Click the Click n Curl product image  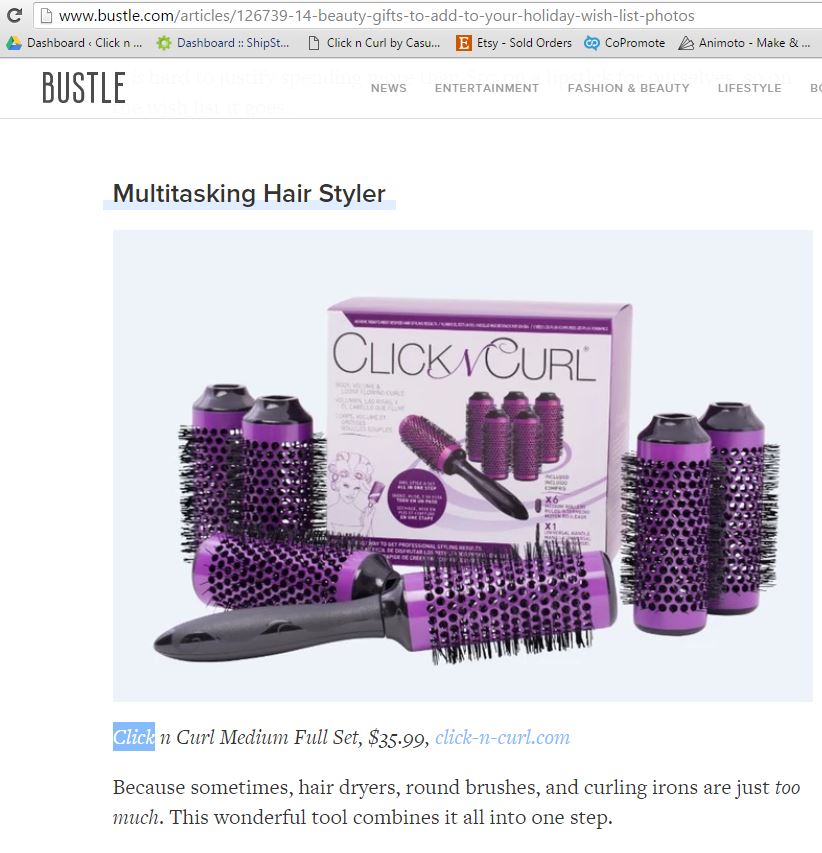[x=462, y=466]
